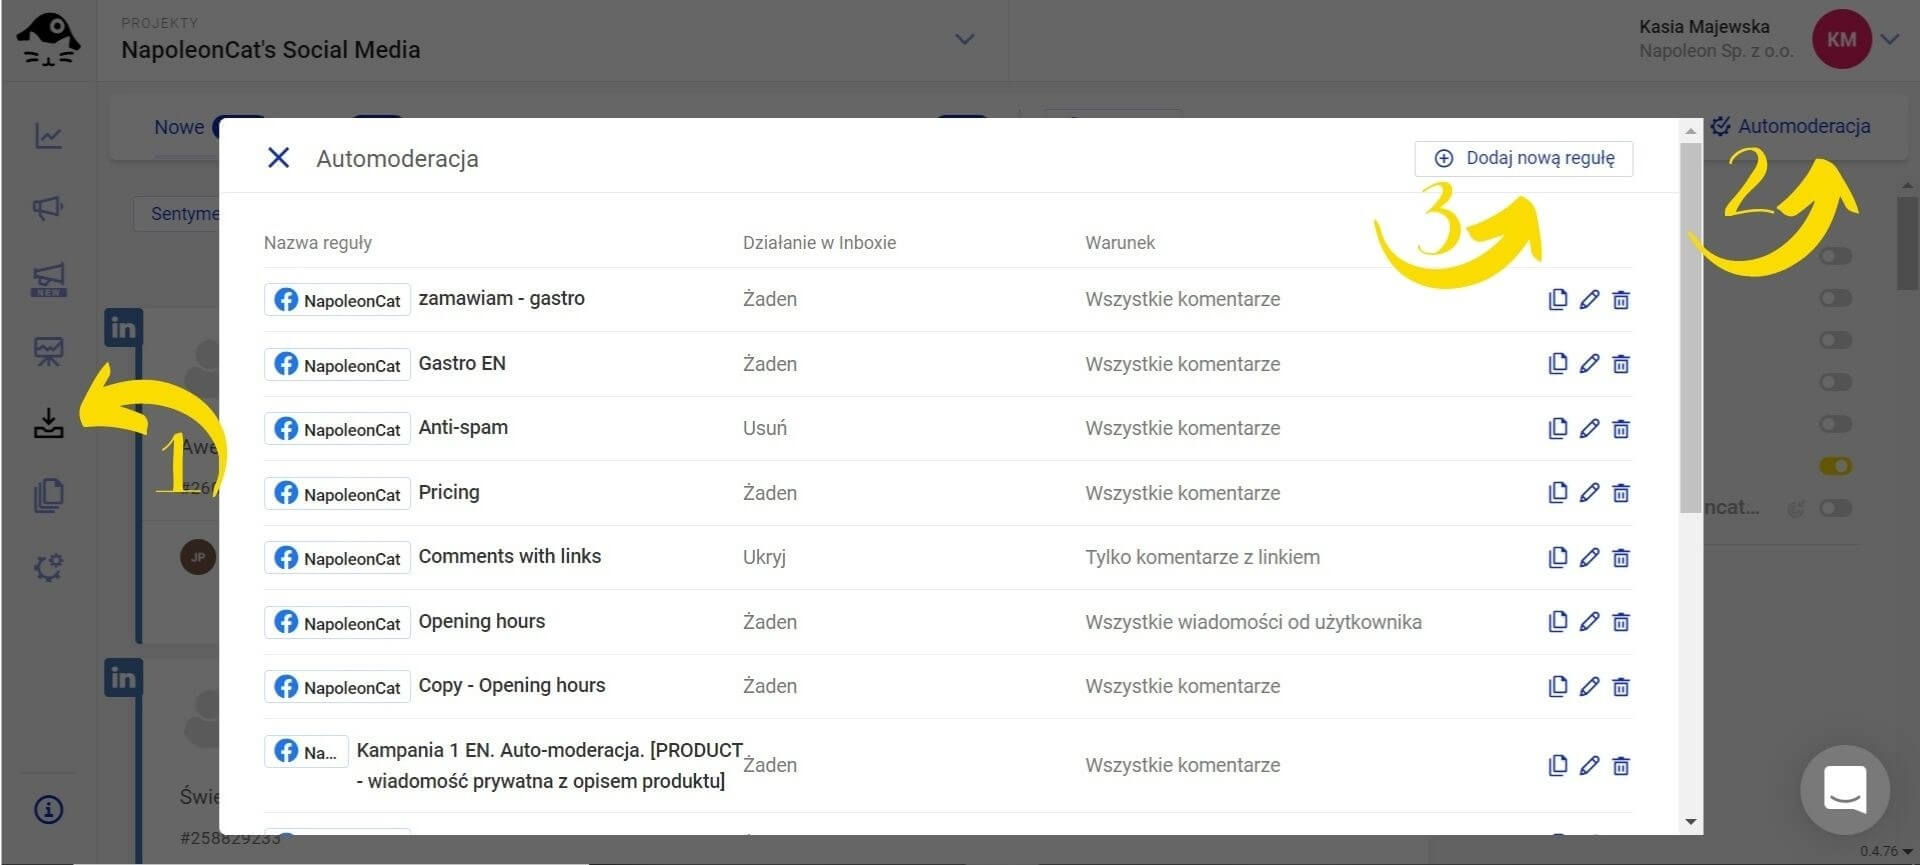Delete the 'Gastro EN' rule
1920x865 pixels.
pos(1621,364)
